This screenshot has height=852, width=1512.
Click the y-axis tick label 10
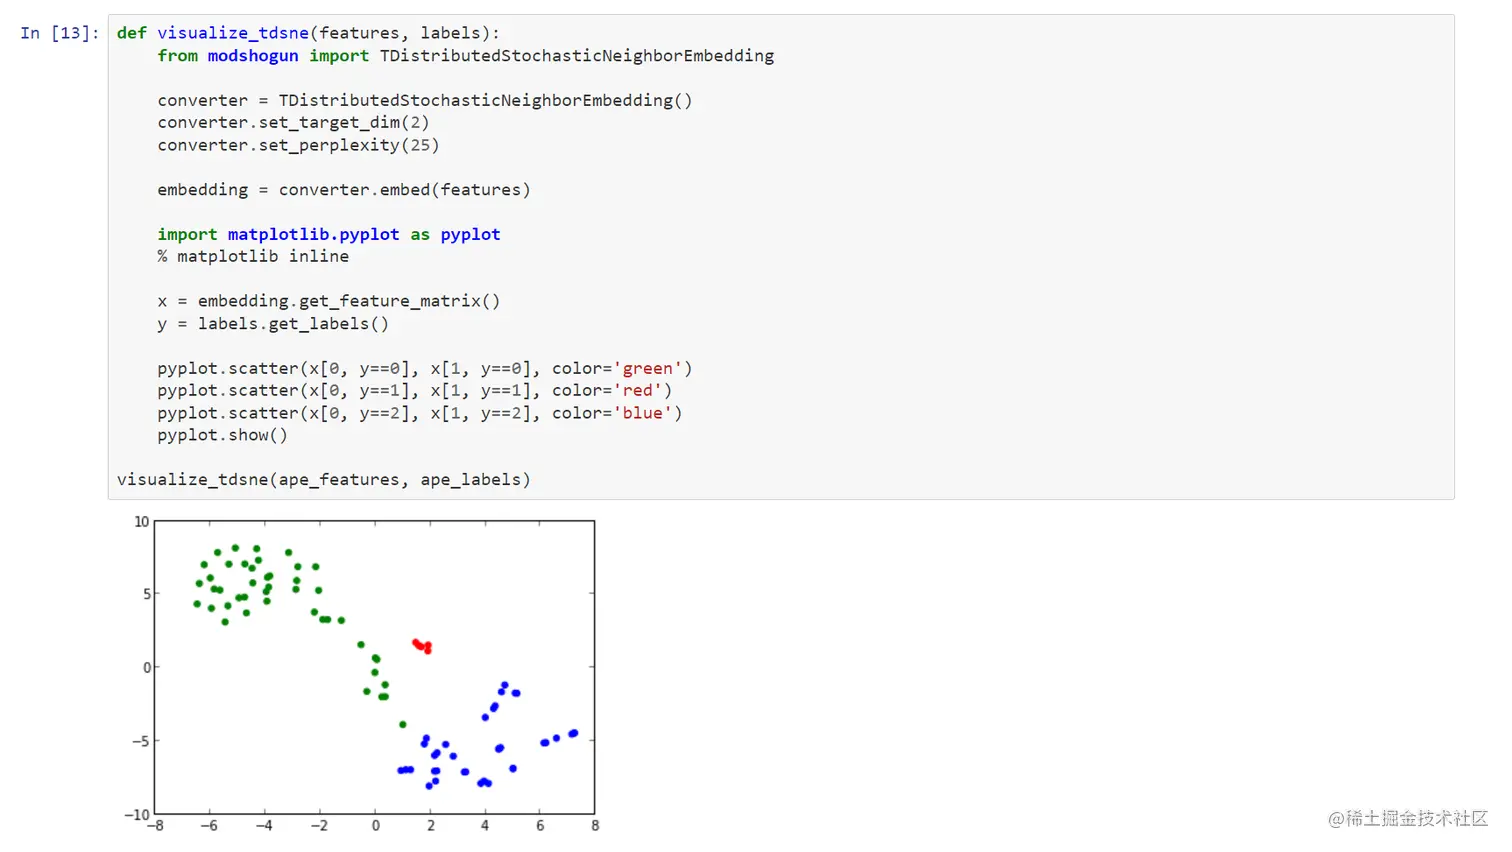click(x=141, y=522)
